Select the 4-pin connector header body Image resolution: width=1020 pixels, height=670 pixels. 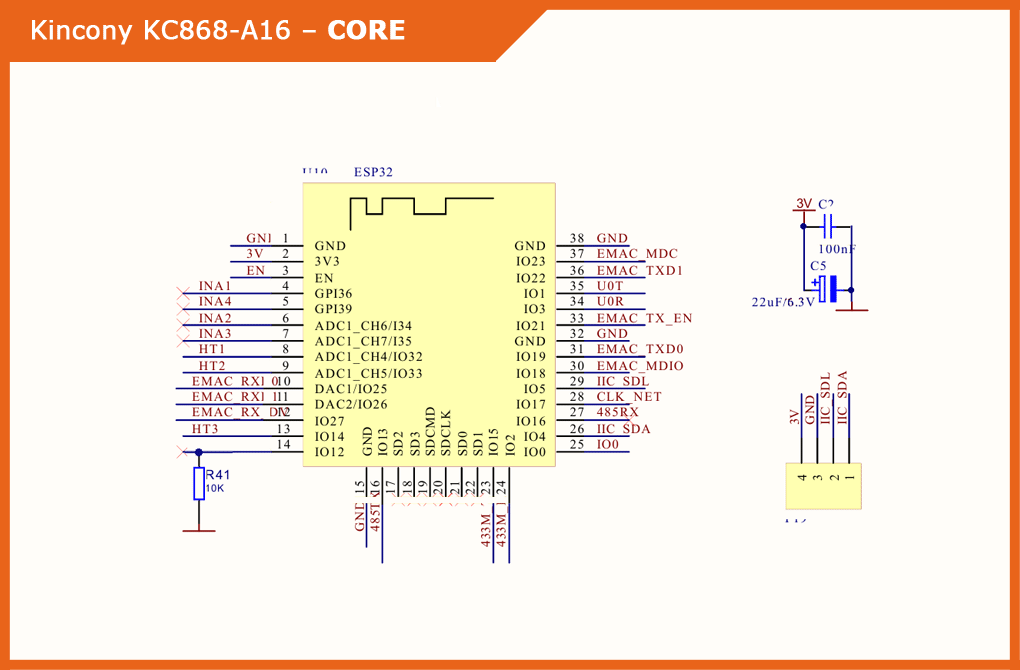tap(824, 485)
